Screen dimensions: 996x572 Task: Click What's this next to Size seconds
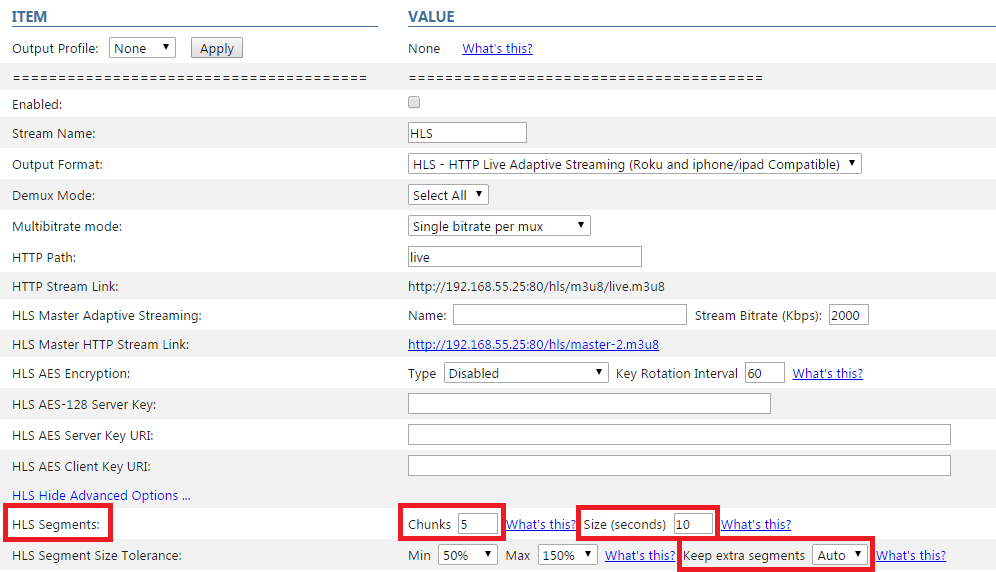(x=756, y=524)
